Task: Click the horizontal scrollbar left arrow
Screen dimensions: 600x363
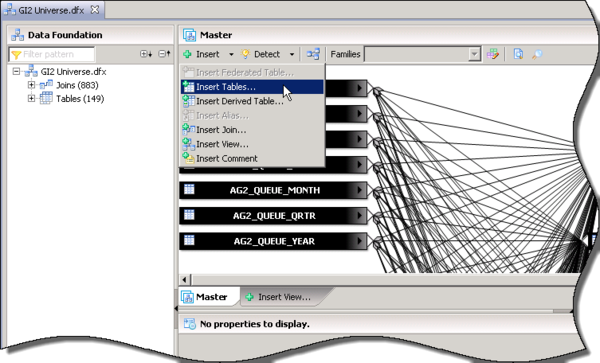Action: [184, 280]
